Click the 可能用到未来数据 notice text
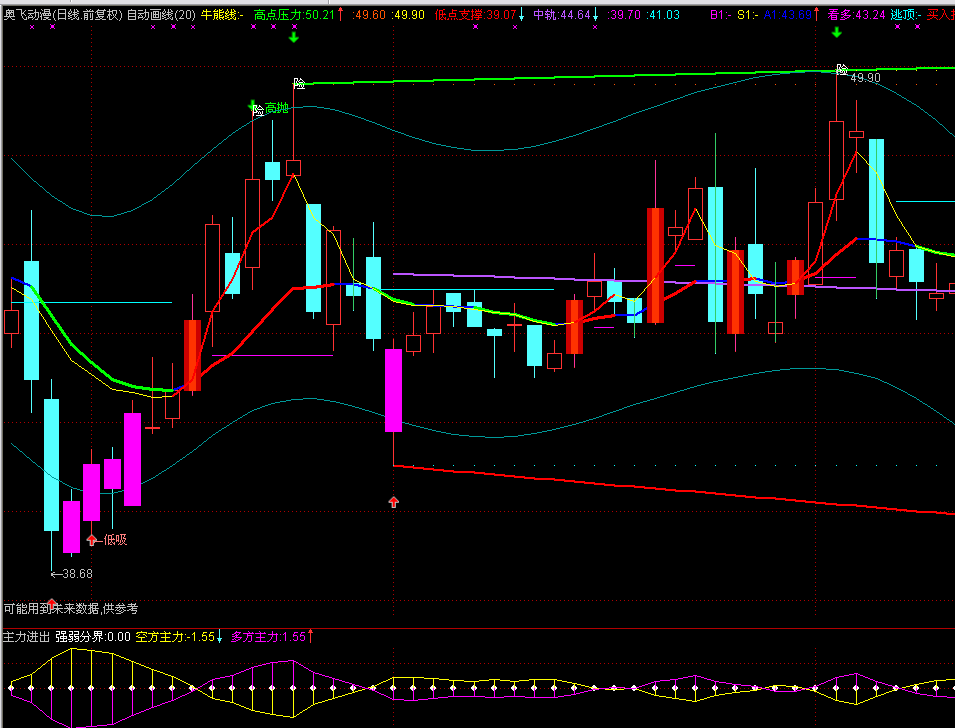The width and height of the screenshot is (955, 728). 70,608
